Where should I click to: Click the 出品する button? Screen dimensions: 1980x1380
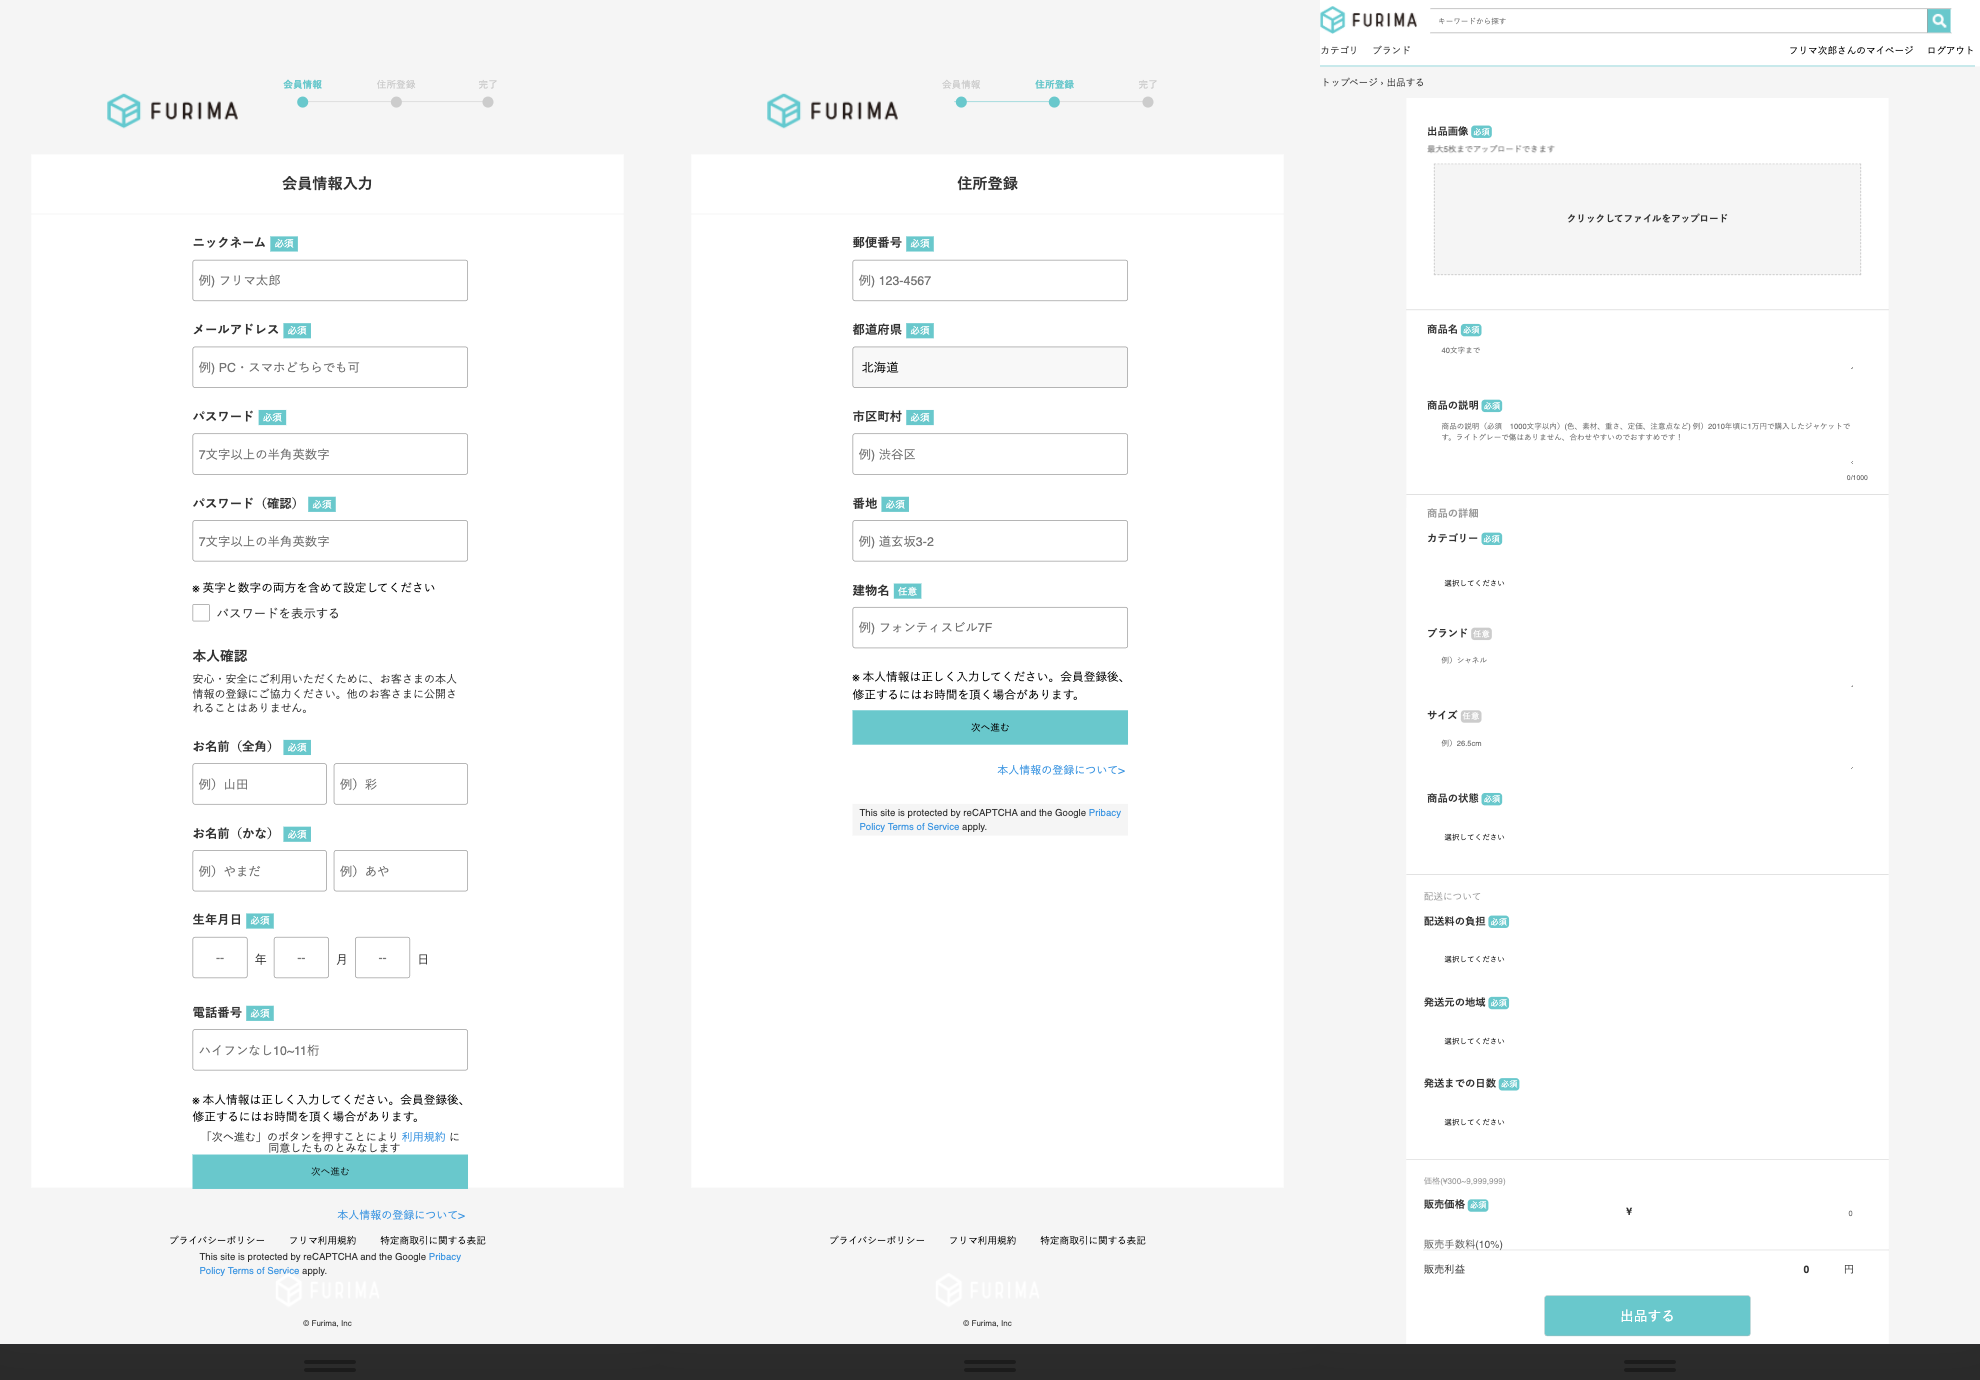point(1646,1315)
